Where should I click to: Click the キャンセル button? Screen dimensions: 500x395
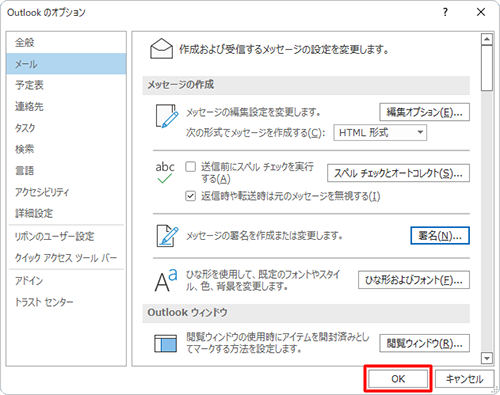click(464, 379)
